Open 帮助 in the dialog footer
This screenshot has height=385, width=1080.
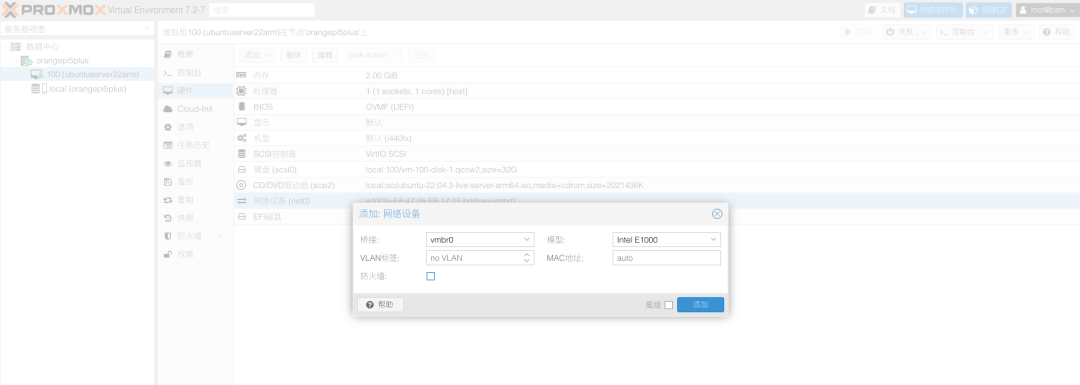pos(380,305)
